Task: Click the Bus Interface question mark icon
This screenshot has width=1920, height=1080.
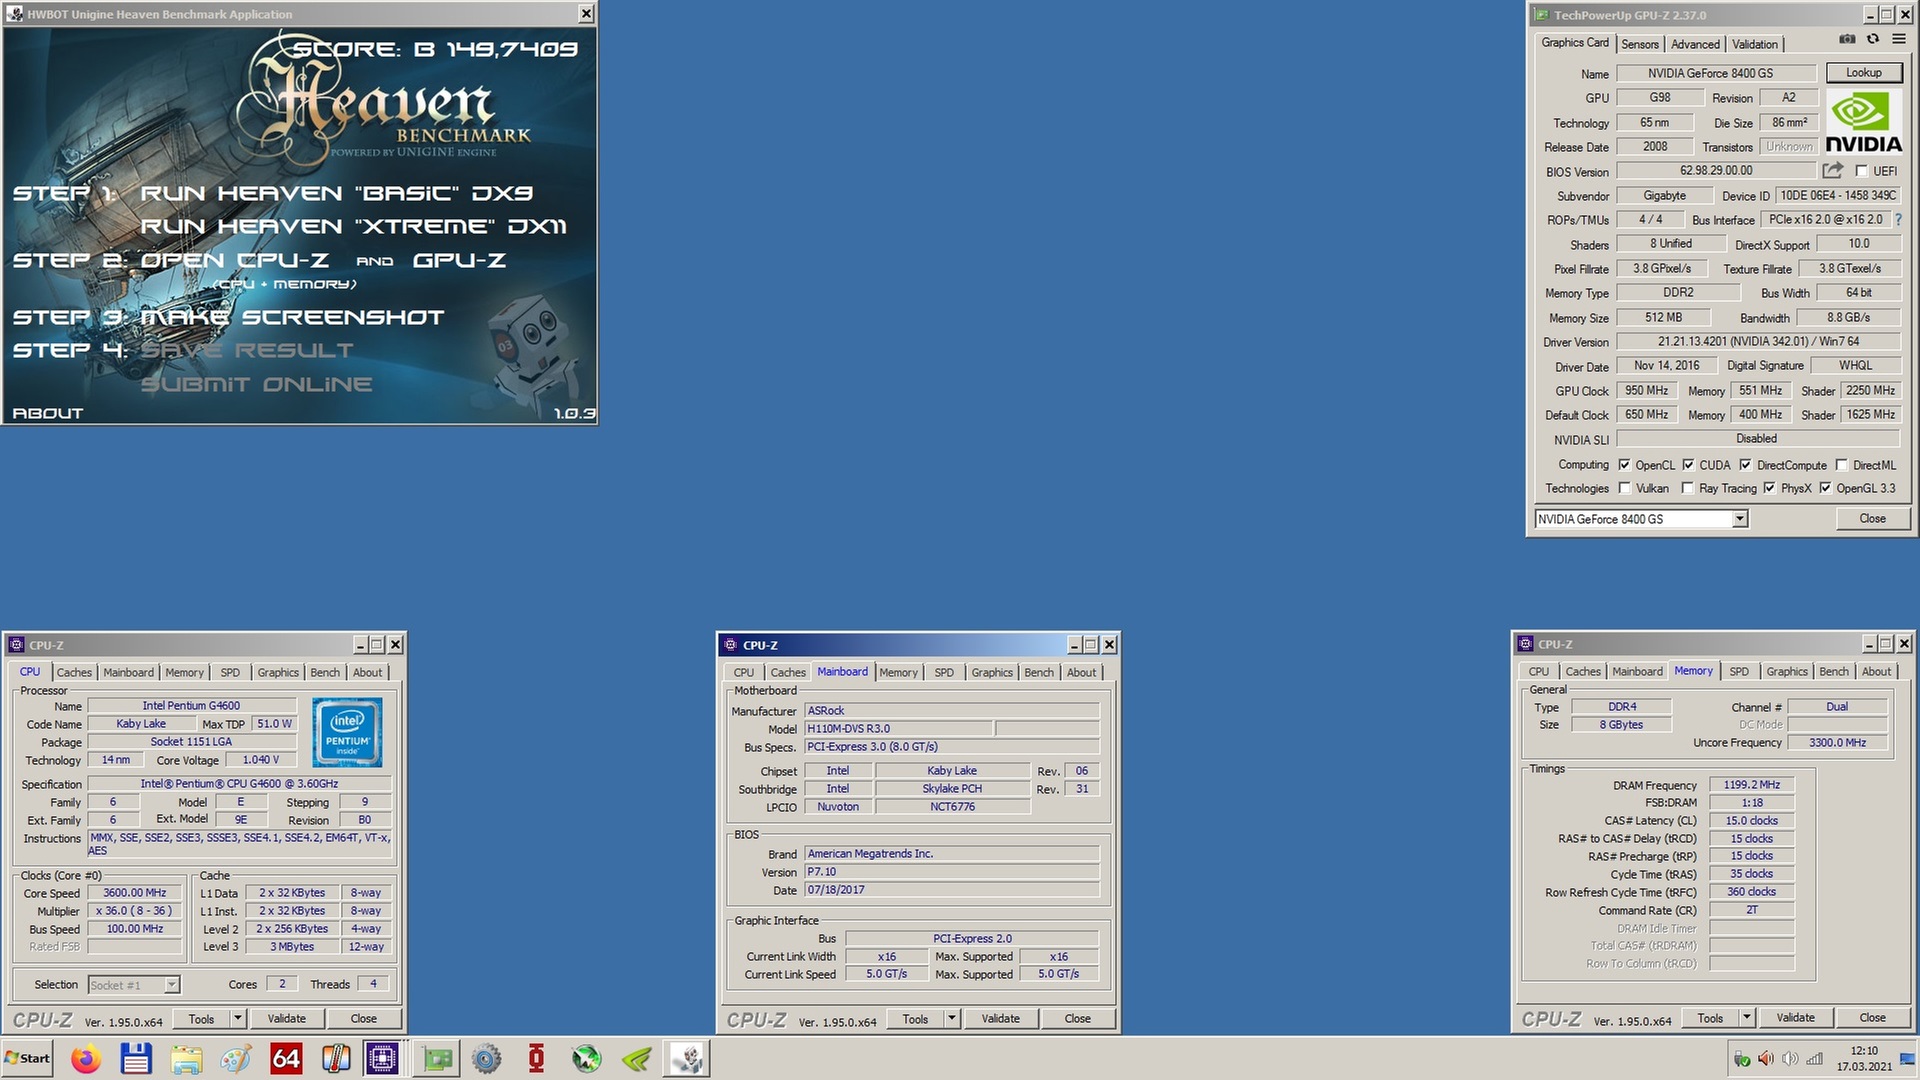Action: [1898, 220]
